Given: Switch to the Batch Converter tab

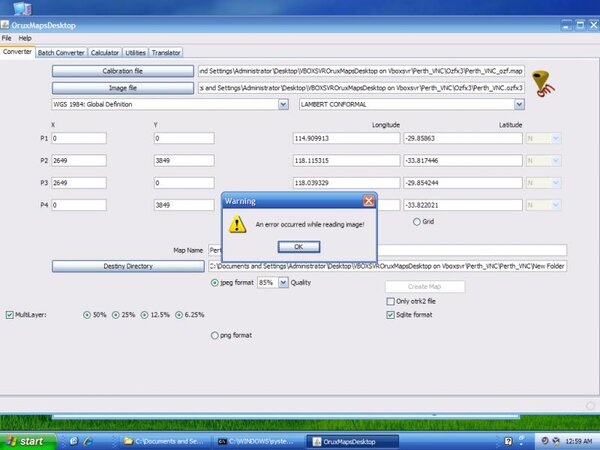Looking at the screenshot, I should [61, 52].
